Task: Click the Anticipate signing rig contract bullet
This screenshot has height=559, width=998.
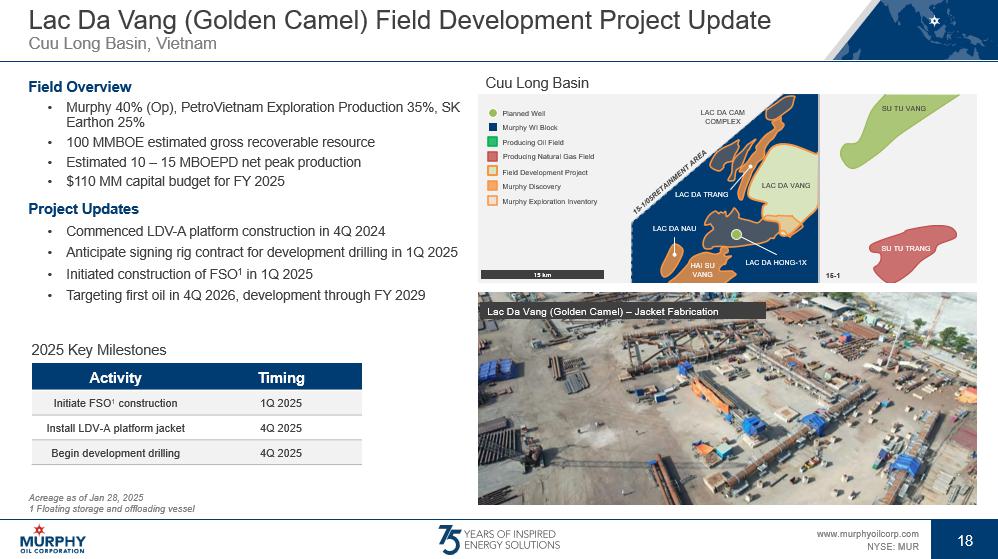Action: click(262, 252)
